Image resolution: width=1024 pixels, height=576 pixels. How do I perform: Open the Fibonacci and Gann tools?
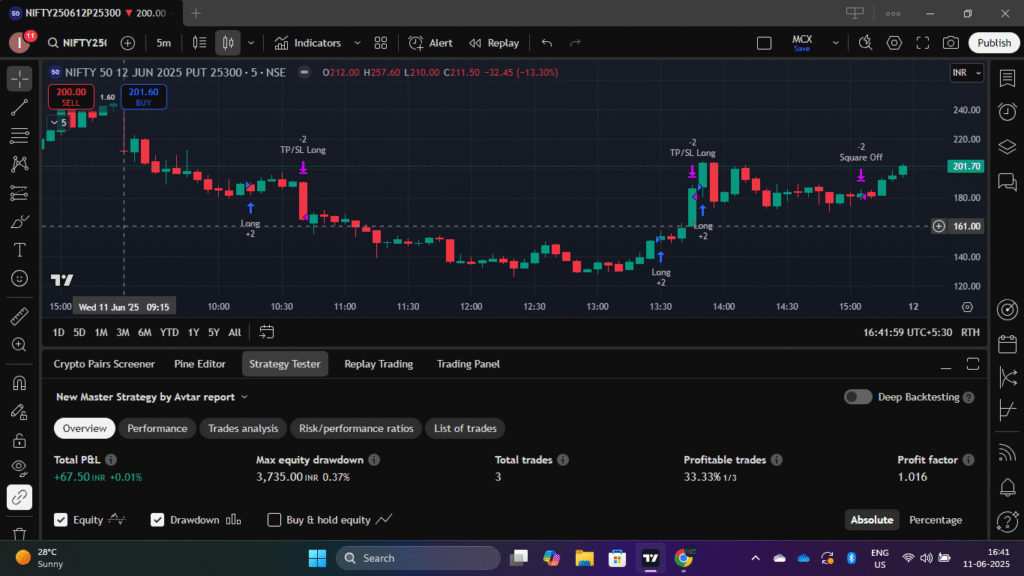pyautogui.click(x=20, y=136)
